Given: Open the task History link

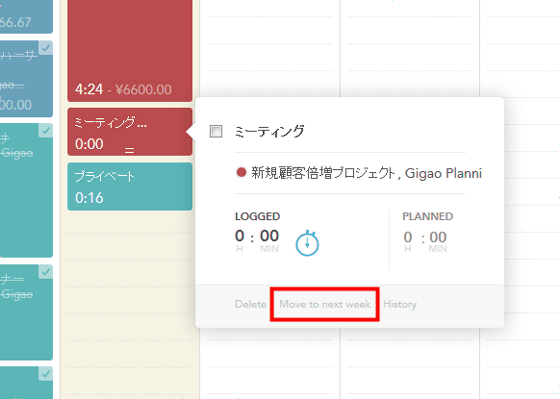Looking at the screenshot, I should tap(400, 304).
